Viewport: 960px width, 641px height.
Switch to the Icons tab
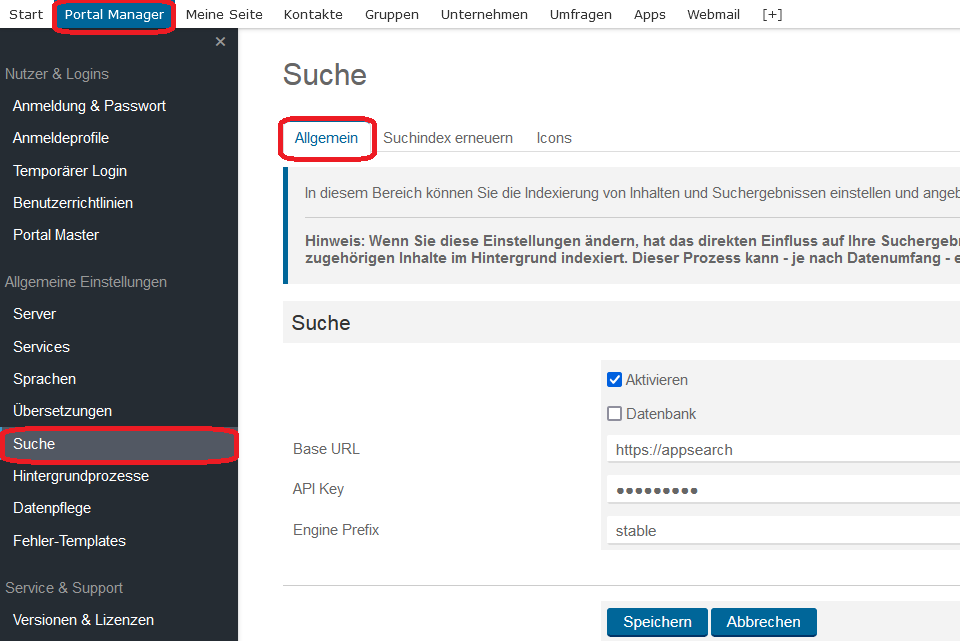pyautogui.click(x=554, y=138)
